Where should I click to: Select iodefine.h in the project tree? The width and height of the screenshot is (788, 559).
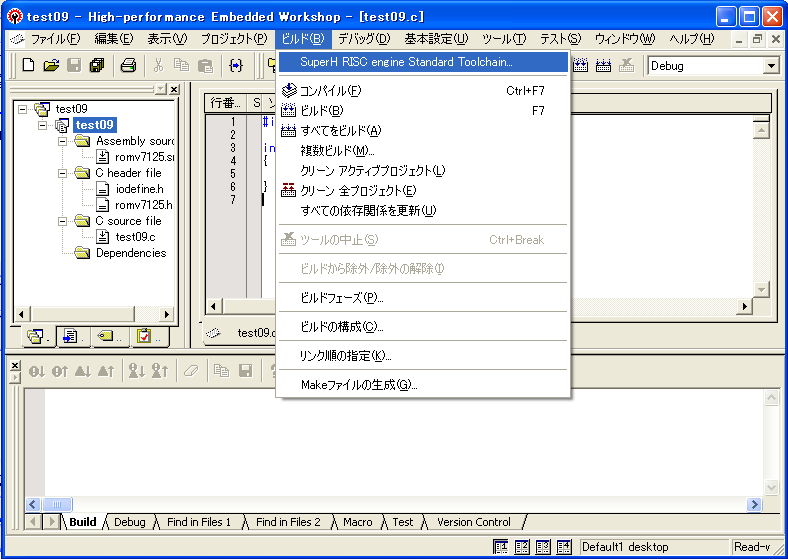pyautogui.click(x=138, y=189)
